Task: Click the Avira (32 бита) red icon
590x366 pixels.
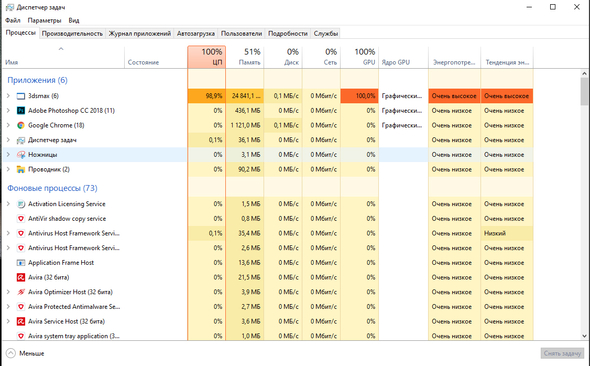Action: pyautogui.click(x=21, y=277)
